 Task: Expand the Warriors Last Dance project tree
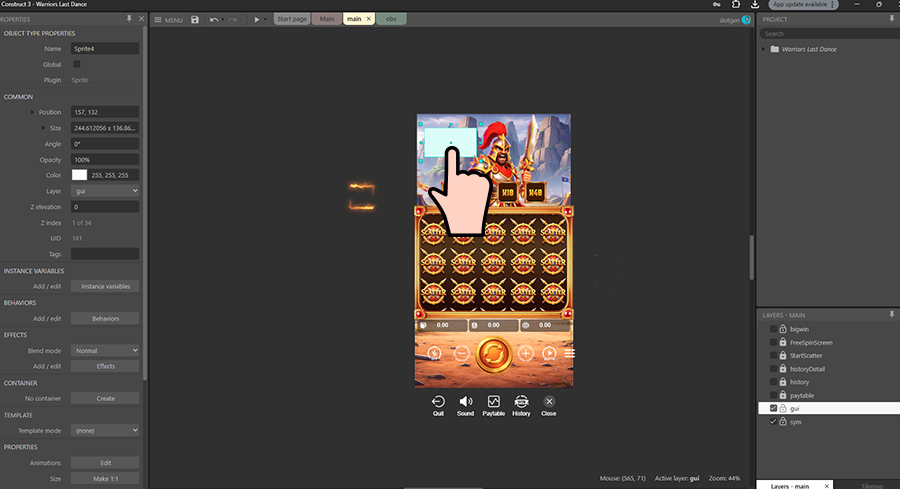click(x=763, y=49)
